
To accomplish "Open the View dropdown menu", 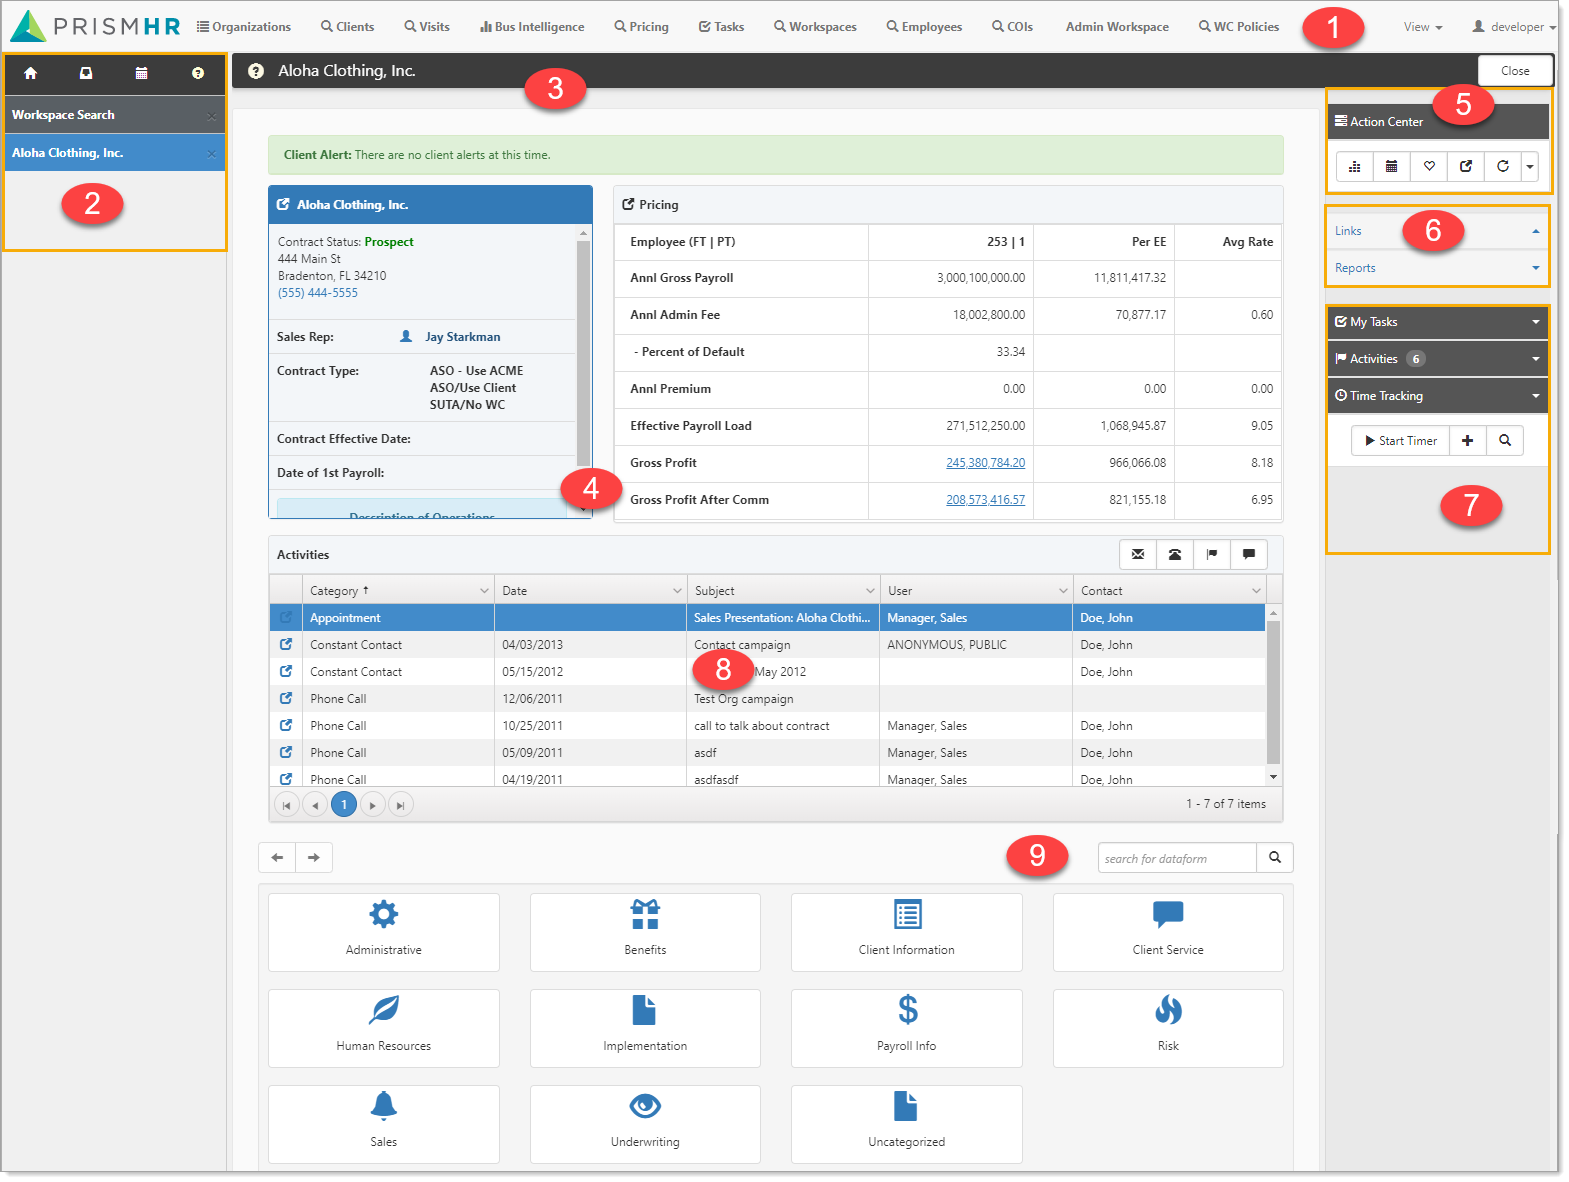I will point(1423,27).
